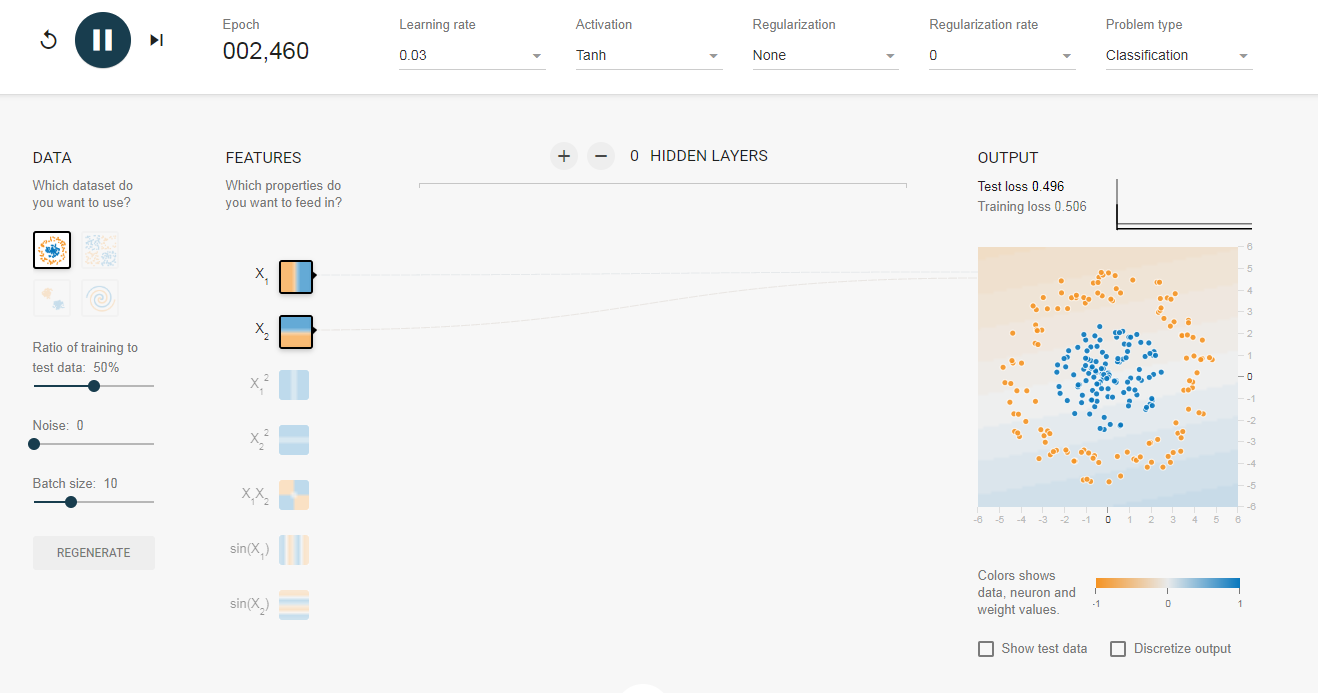
Task: Click the Training loss 0.506 text
Action: tap(1032, 206)
